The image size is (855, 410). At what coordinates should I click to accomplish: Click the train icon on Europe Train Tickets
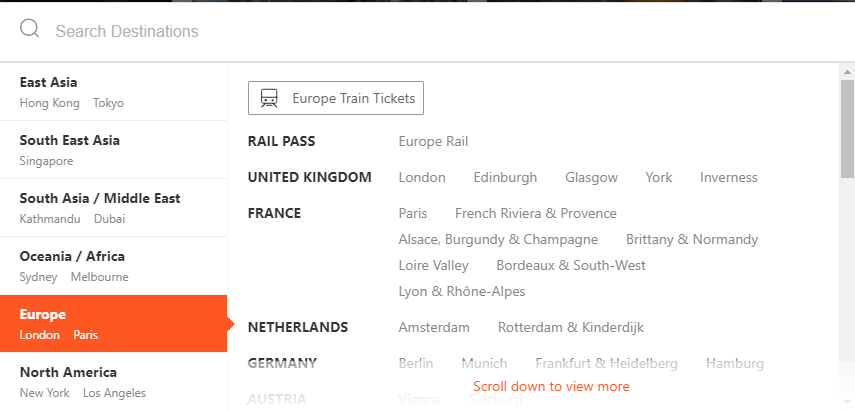269,98
